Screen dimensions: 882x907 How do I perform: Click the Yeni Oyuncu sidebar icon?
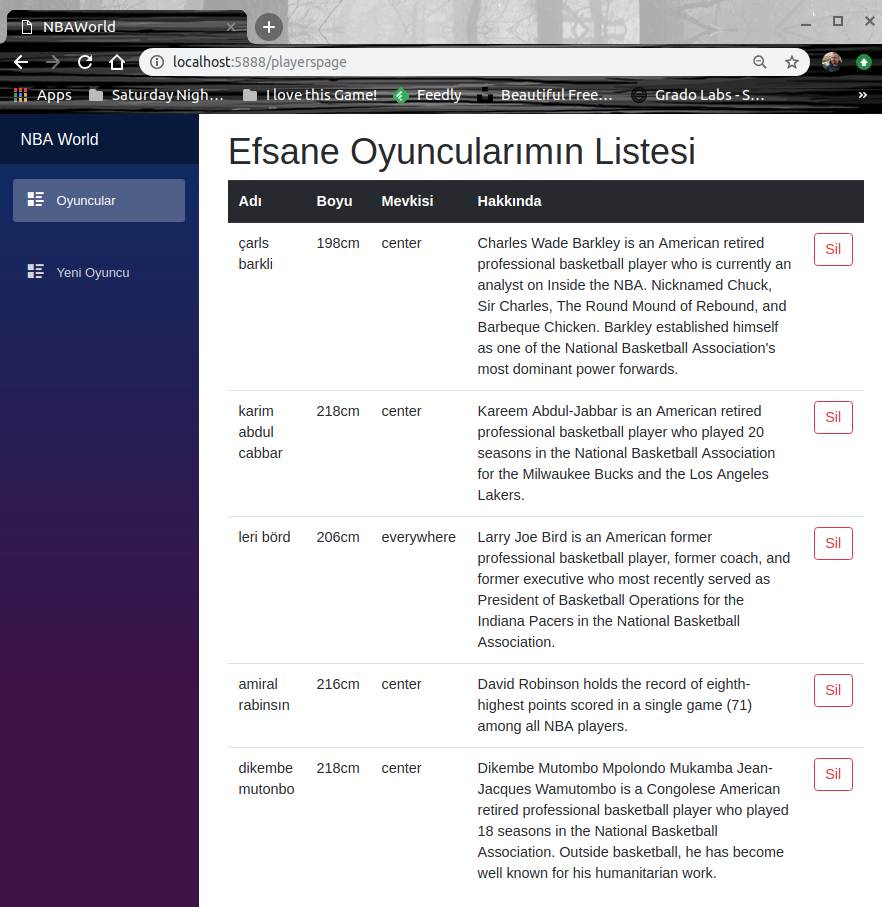pyautogui.click(x=36, y=272)
